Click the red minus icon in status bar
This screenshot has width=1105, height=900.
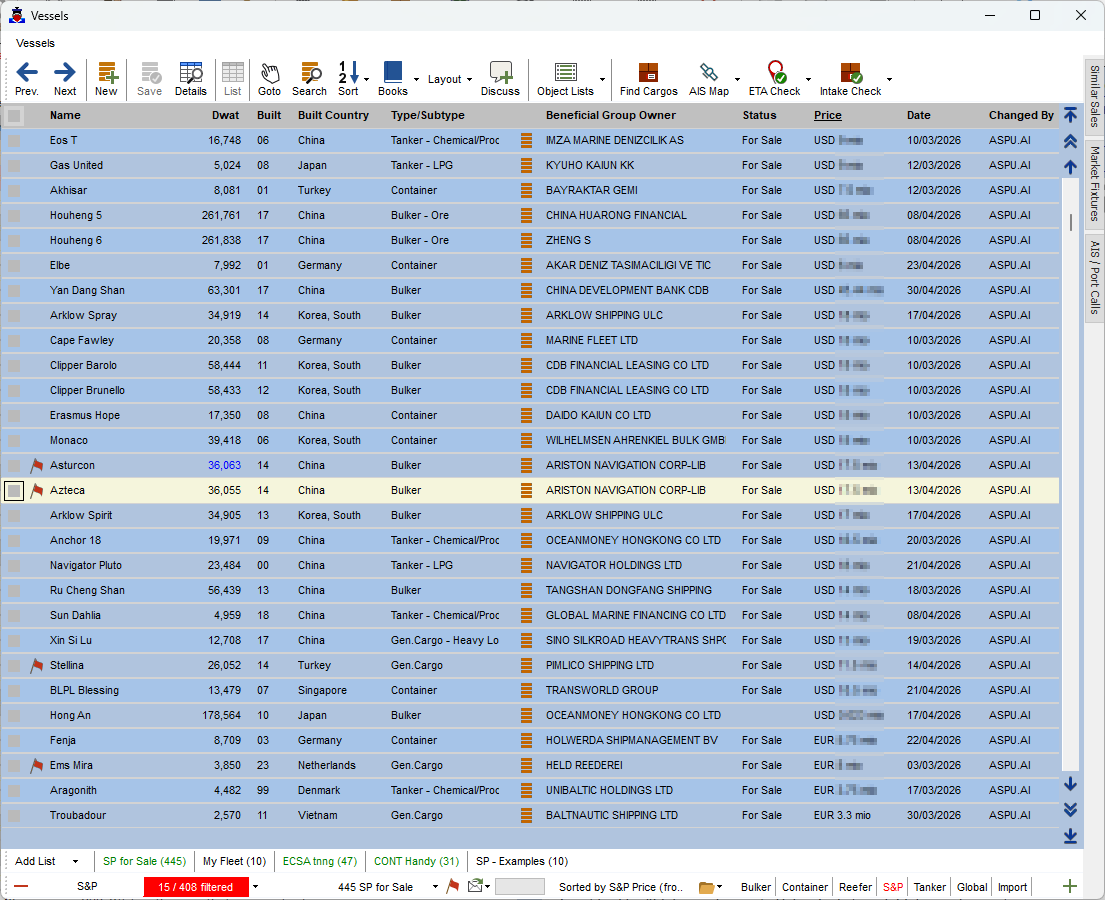pyautogui.click(x=21, y=887)
